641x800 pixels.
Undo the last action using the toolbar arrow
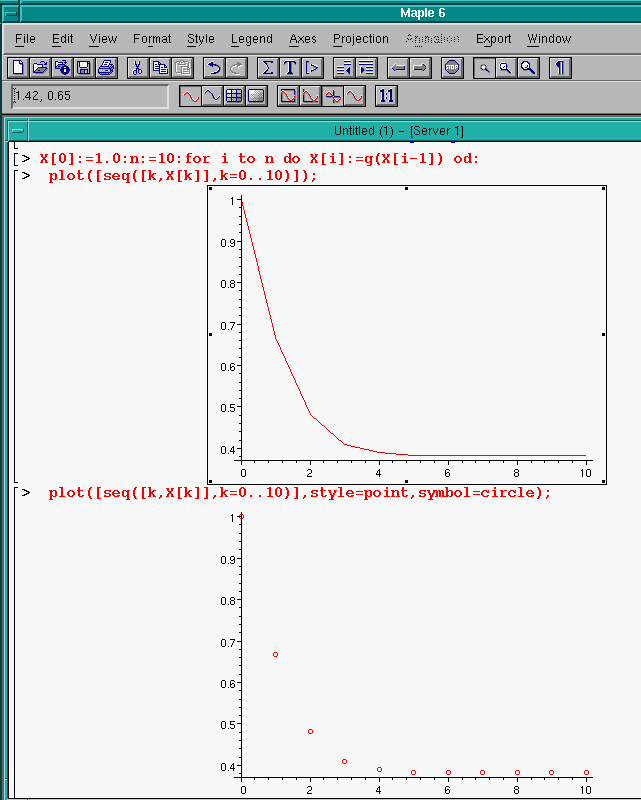click(x=213, y=68)
